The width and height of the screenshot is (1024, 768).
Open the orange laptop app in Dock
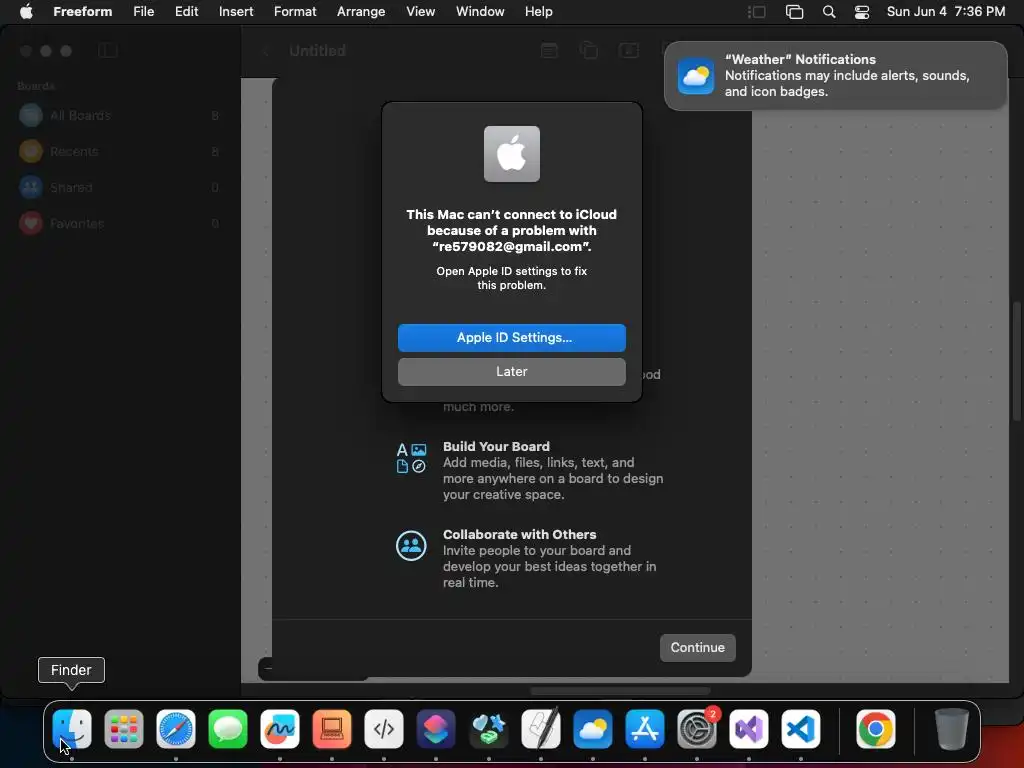332,729
